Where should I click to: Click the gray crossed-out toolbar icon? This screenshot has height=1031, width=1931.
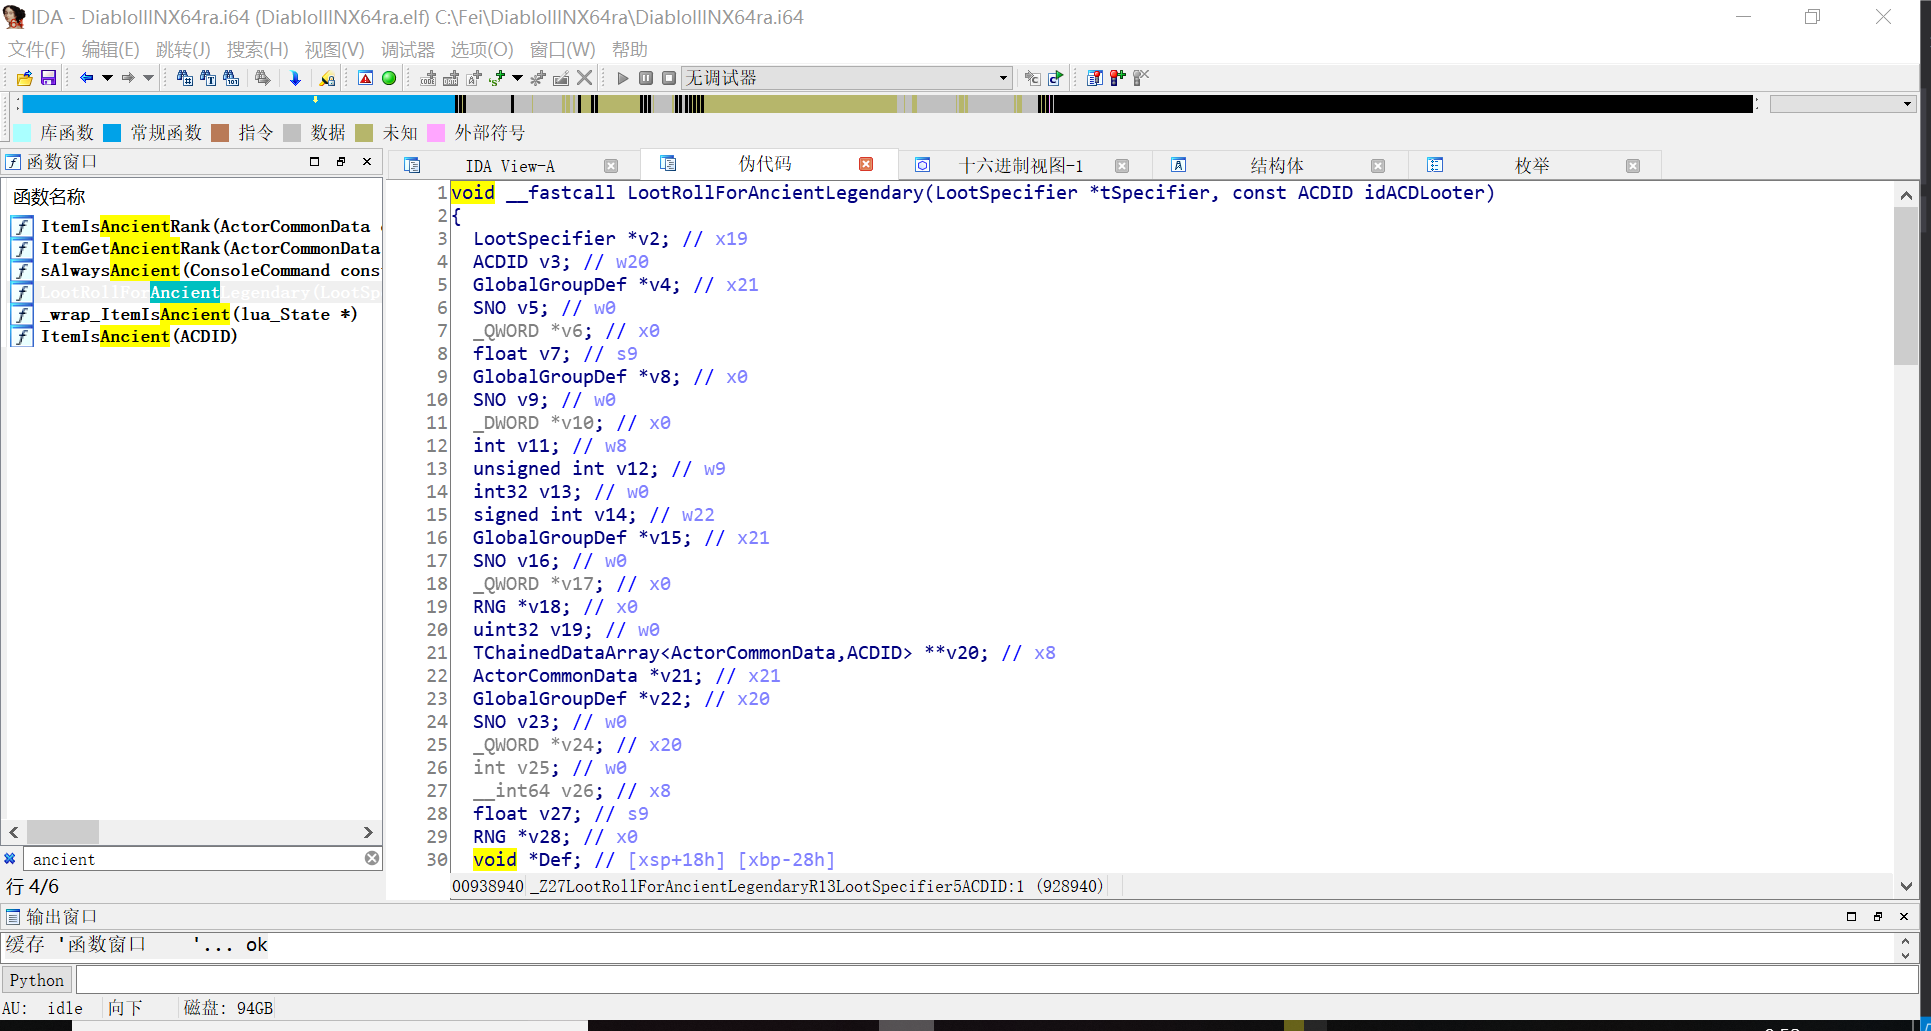[1141, 78]
